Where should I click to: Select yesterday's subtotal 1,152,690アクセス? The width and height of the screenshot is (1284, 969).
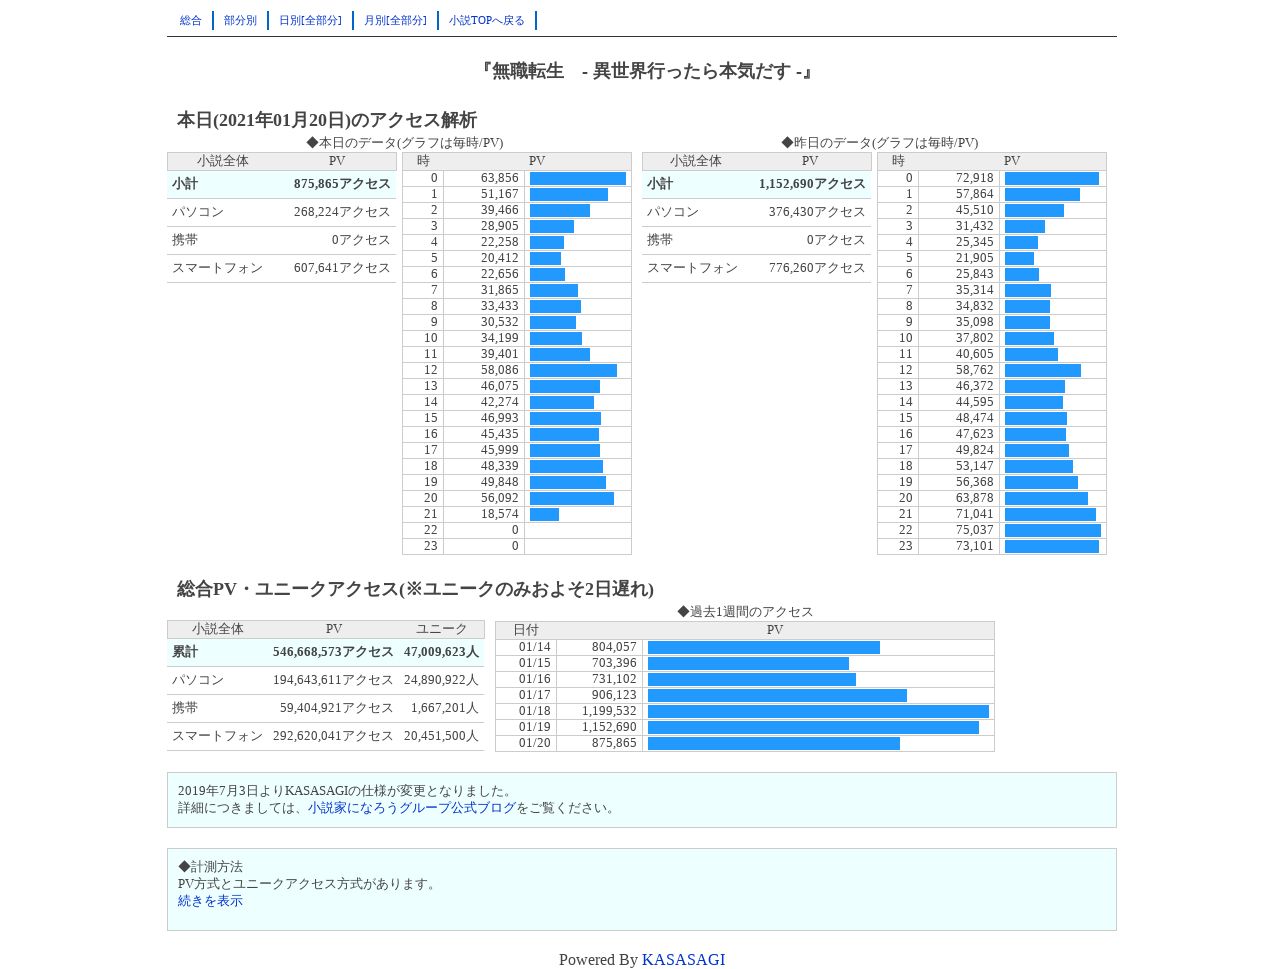(x=812, y=184)
